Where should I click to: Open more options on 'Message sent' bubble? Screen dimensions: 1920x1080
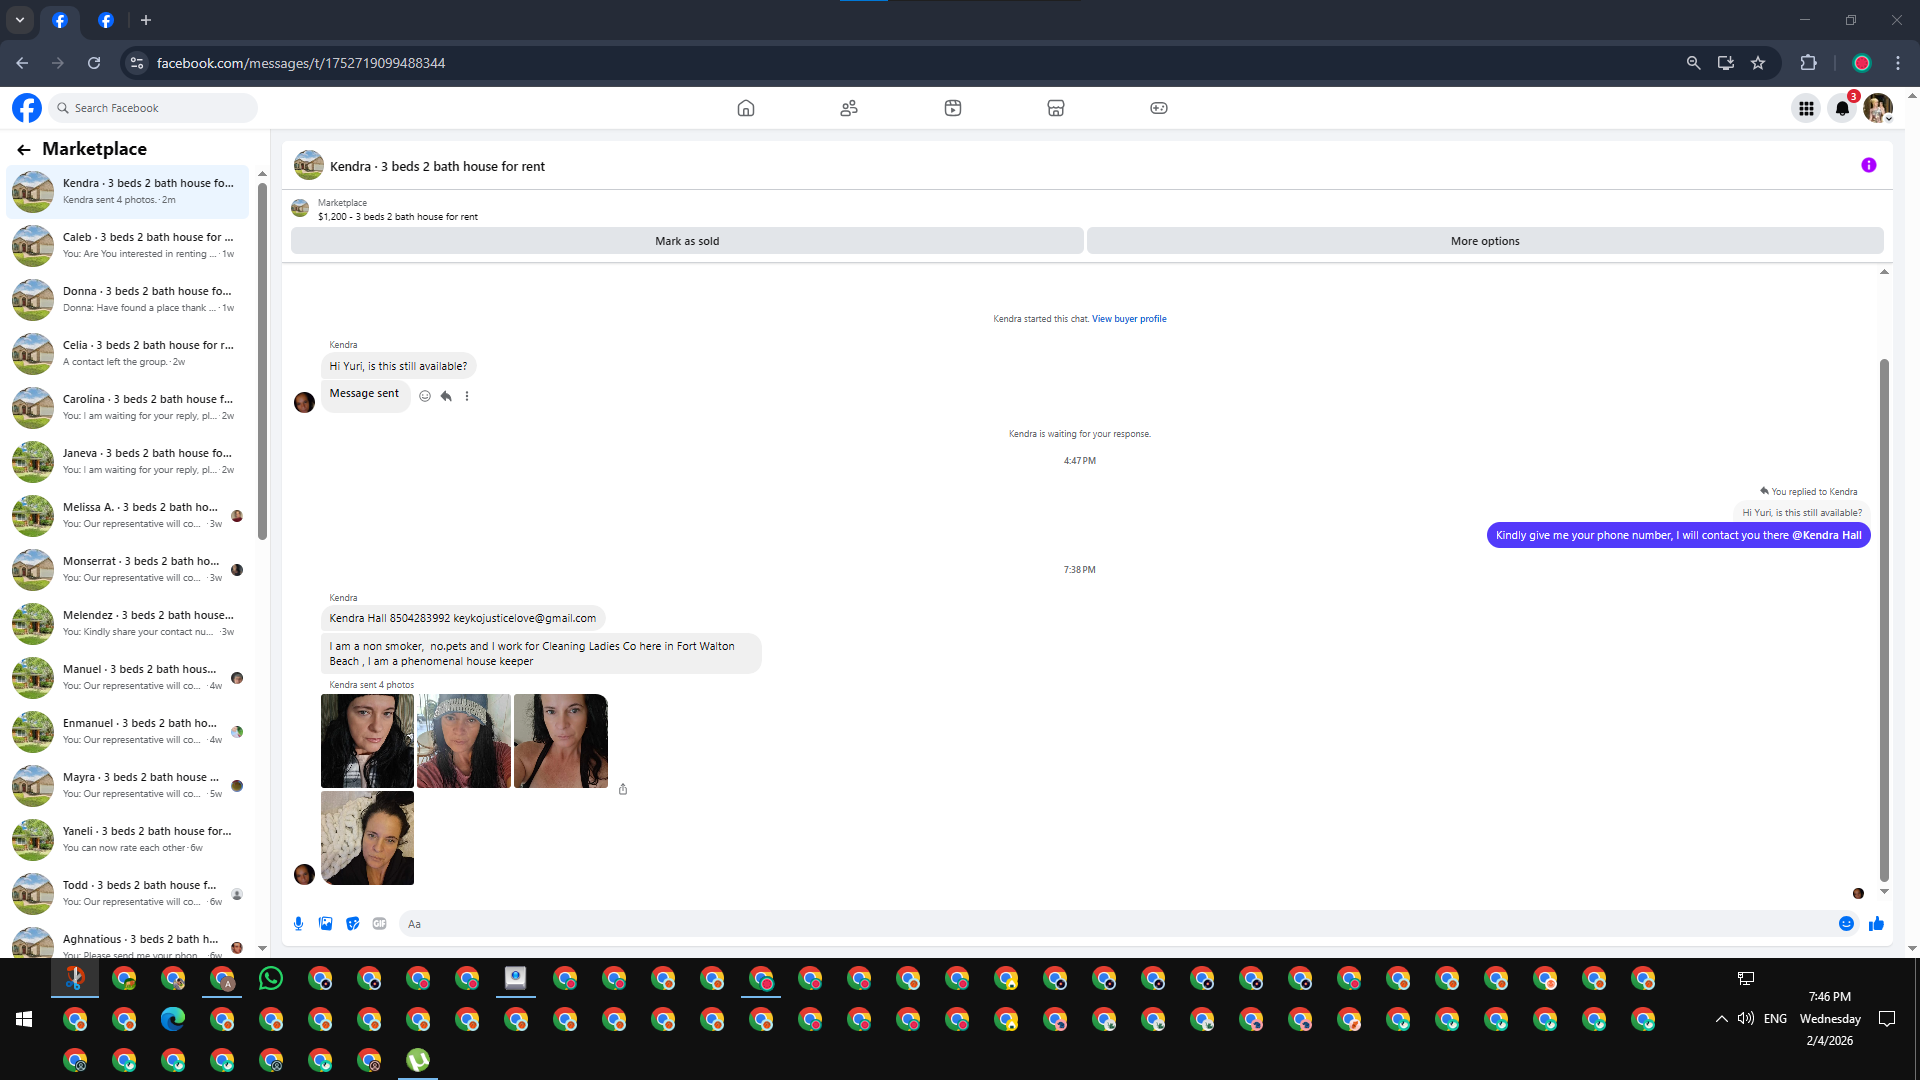pos(467,396)
